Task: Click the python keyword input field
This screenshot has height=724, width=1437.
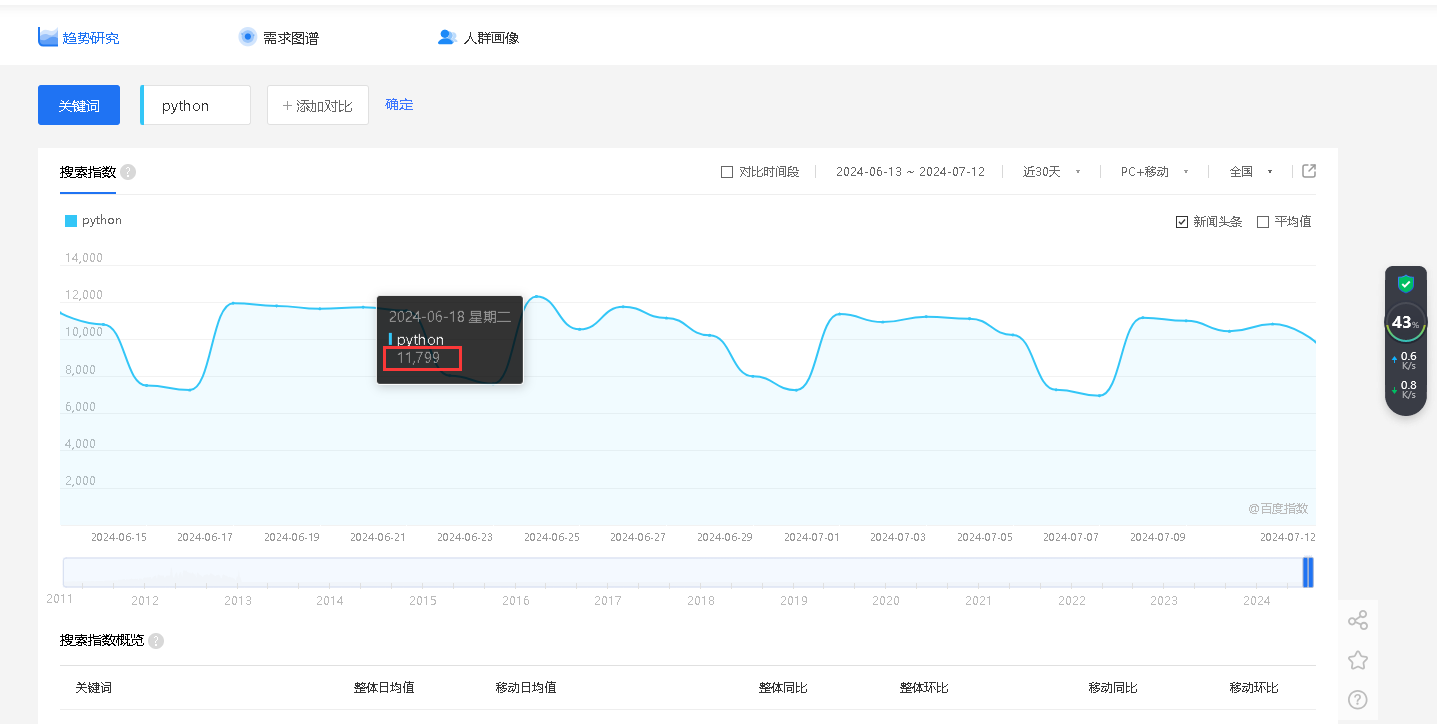Action: pos(197,105)
